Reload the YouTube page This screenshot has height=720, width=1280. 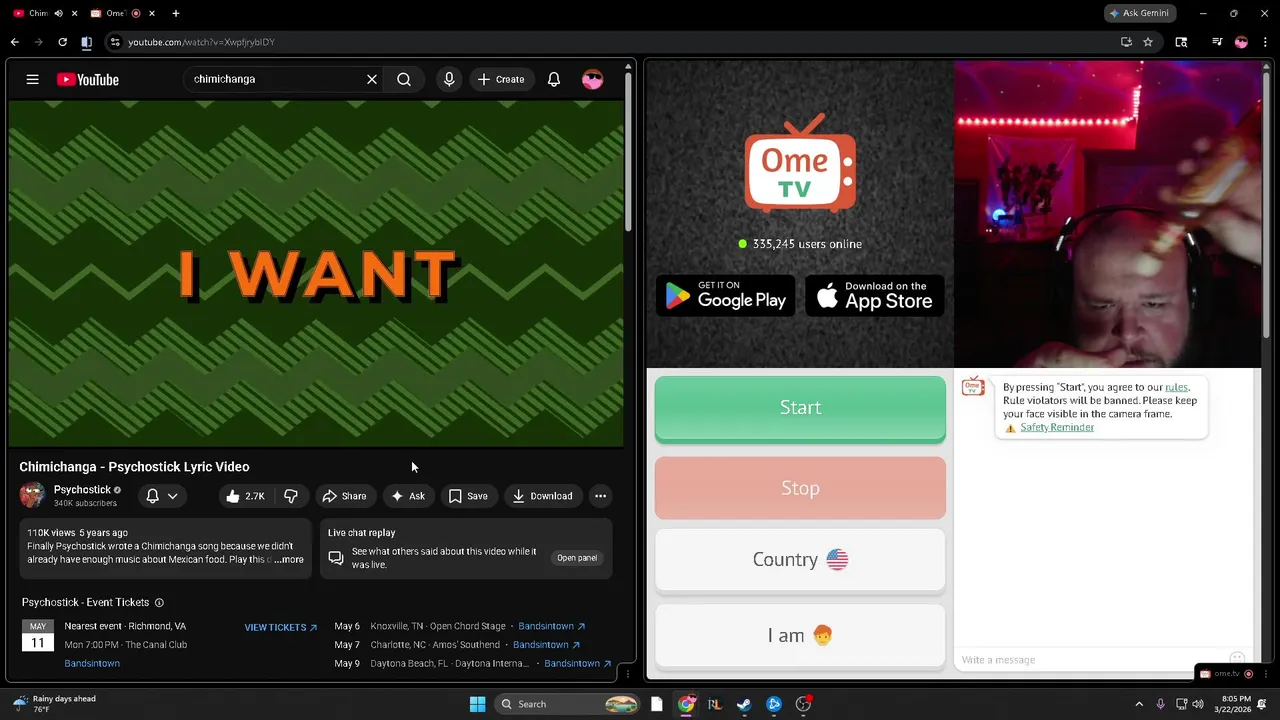coord(62,42)
